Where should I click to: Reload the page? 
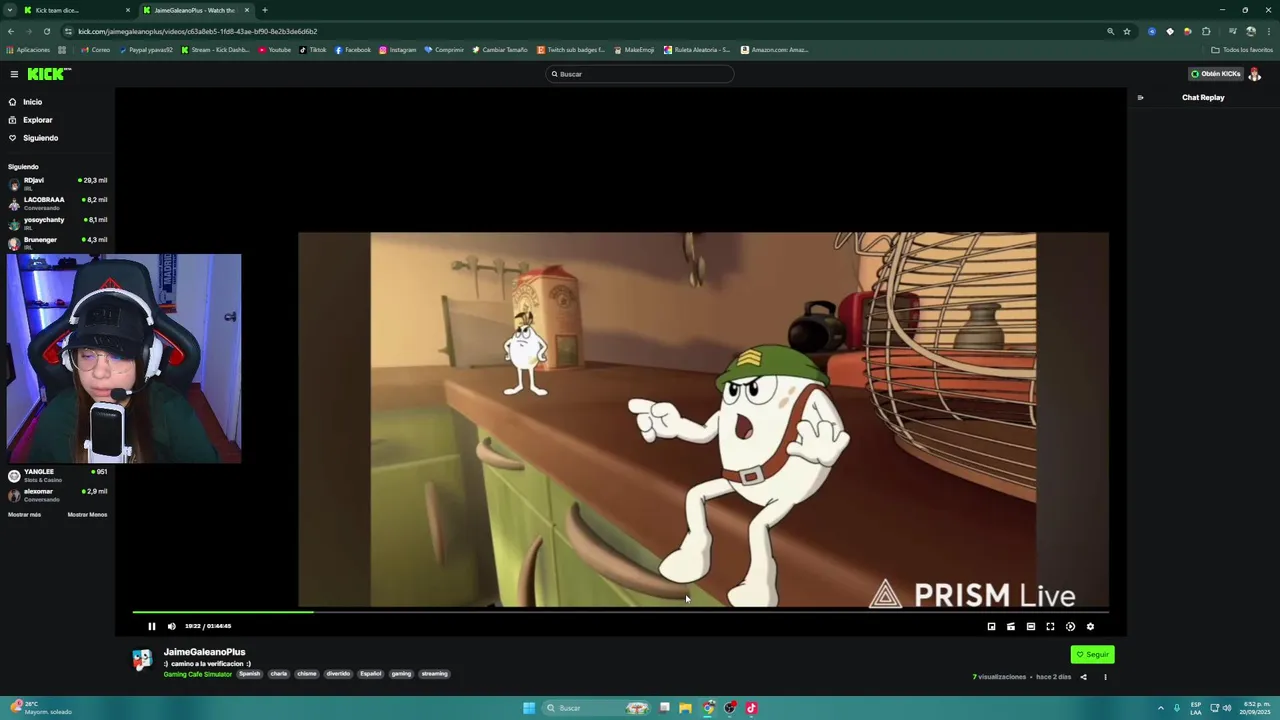(x=46, y=31)
